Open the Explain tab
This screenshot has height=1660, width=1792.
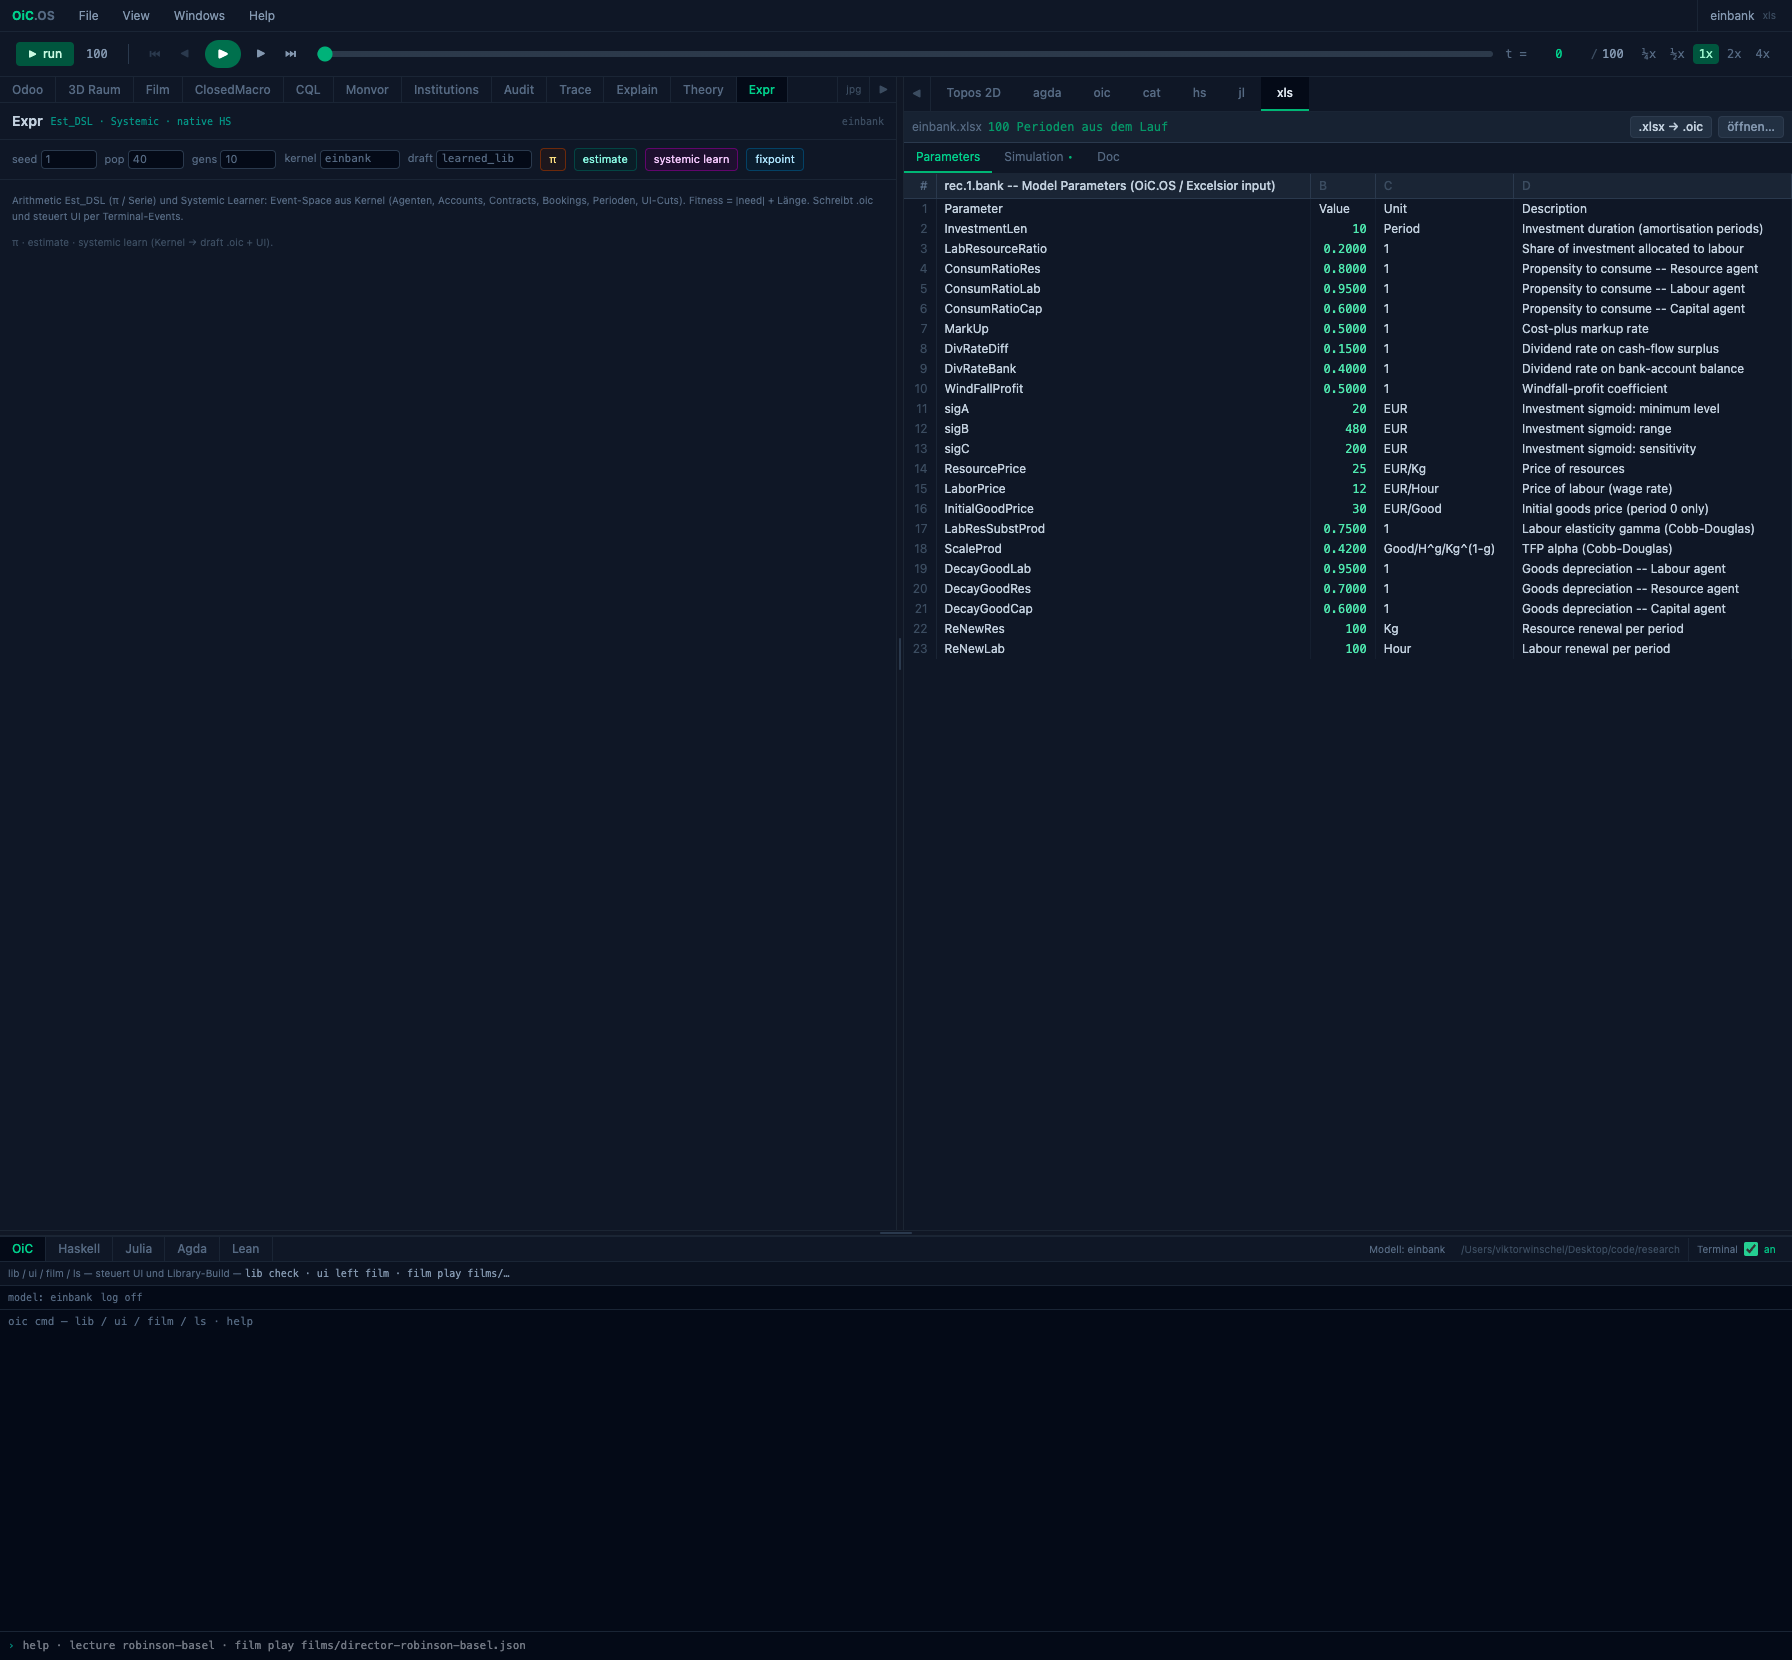click(637, 90)
